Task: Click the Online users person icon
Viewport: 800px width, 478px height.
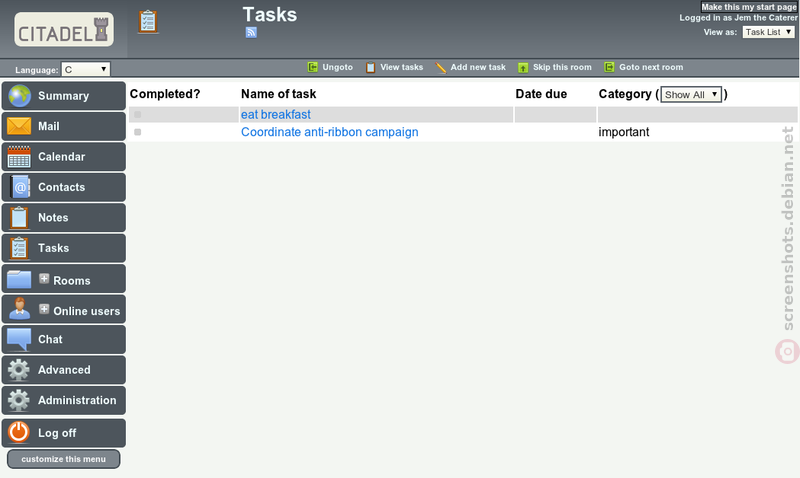Action: (x=19, y=309)
